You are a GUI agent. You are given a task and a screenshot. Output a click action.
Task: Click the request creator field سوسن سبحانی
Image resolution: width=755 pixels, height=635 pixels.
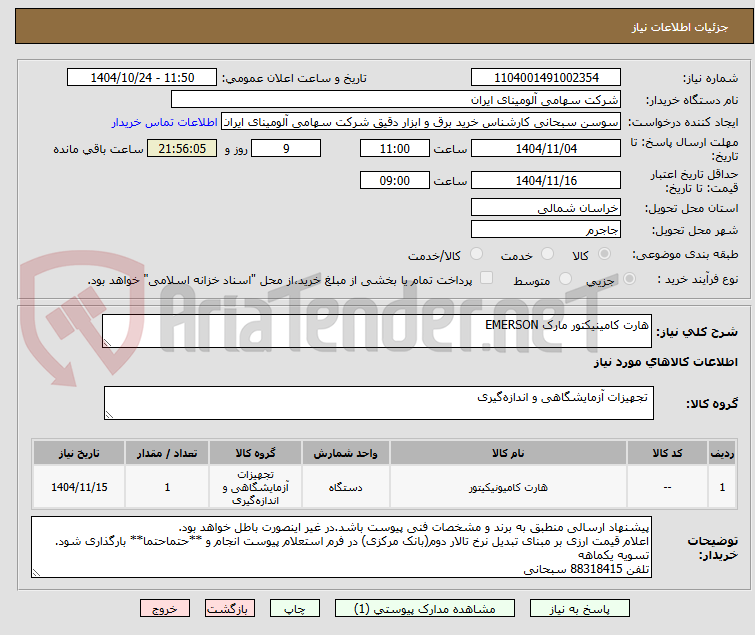click(x=420, y=122)
